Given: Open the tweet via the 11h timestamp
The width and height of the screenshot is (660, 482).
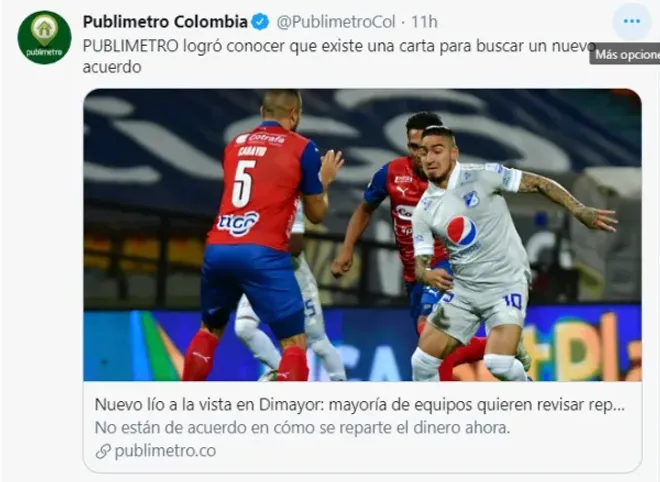Looking at the screenshot, I should tap(424, 22).
